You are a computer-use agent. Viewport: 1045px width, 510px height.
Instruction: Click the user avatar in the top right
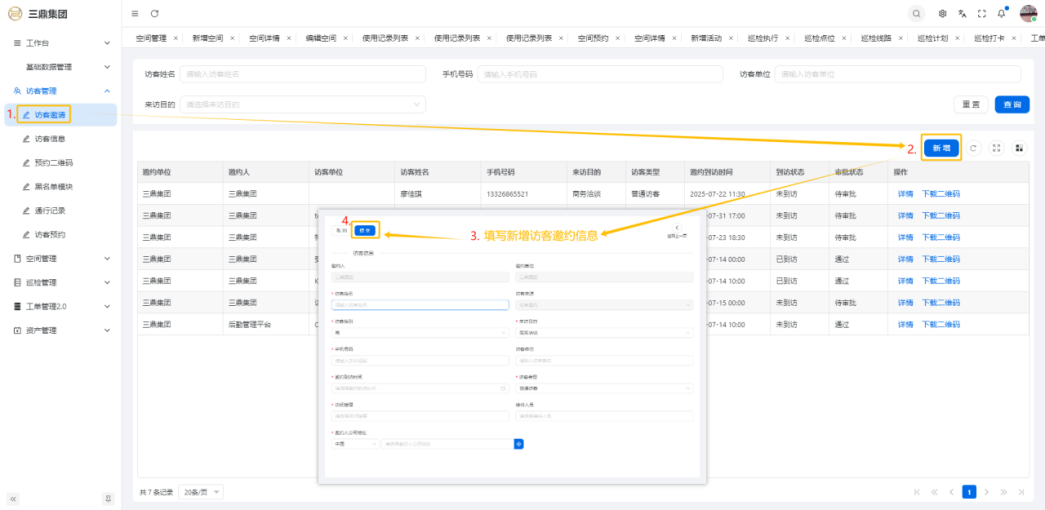(x=1028, y=13)
